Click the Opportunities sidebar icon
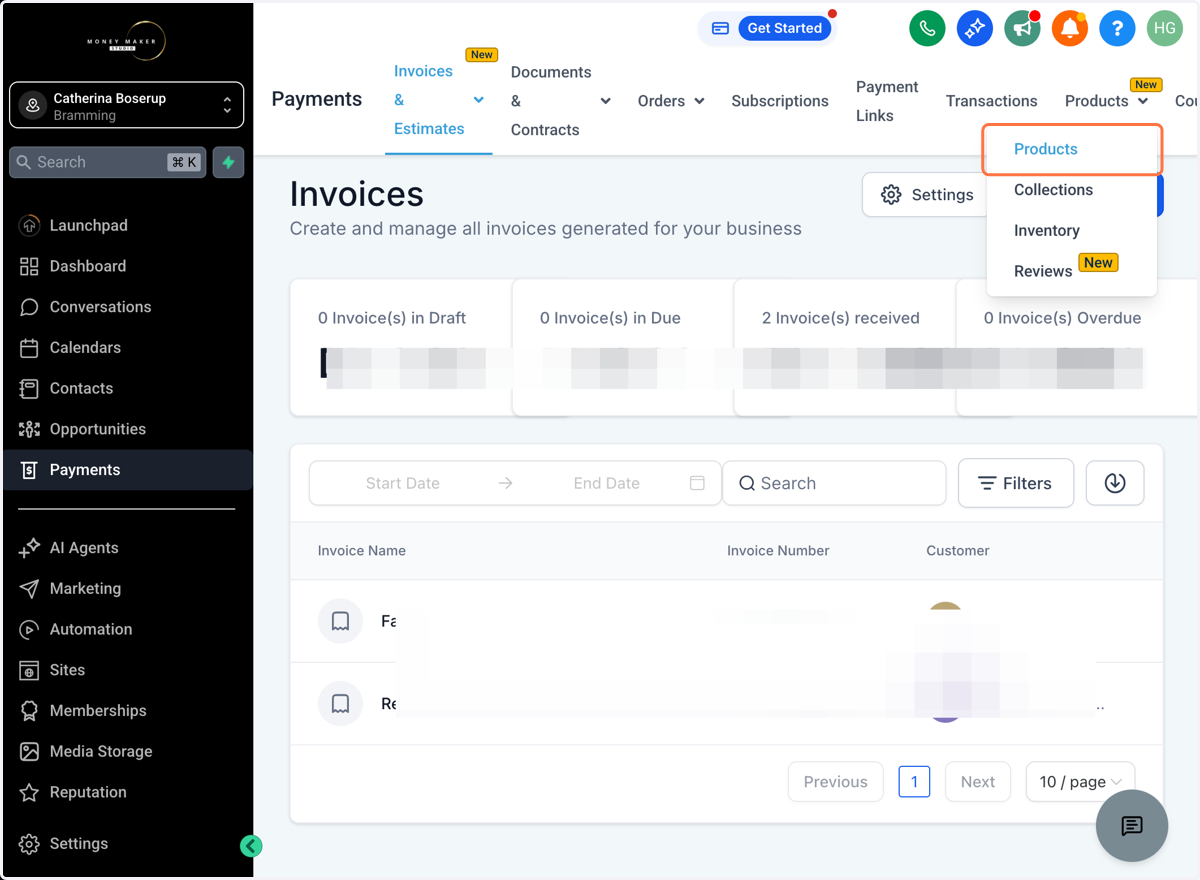1200x880 pixels. point(29,429)
